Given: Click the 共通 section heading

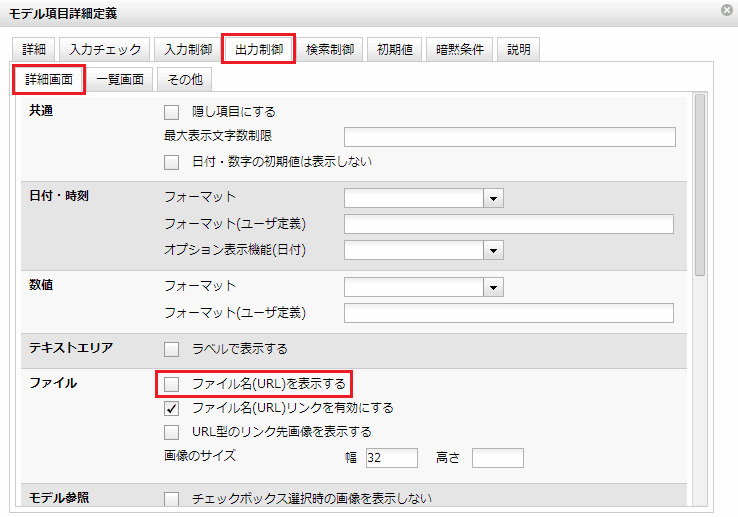Looking at the screenshot, I should point(41,111).
